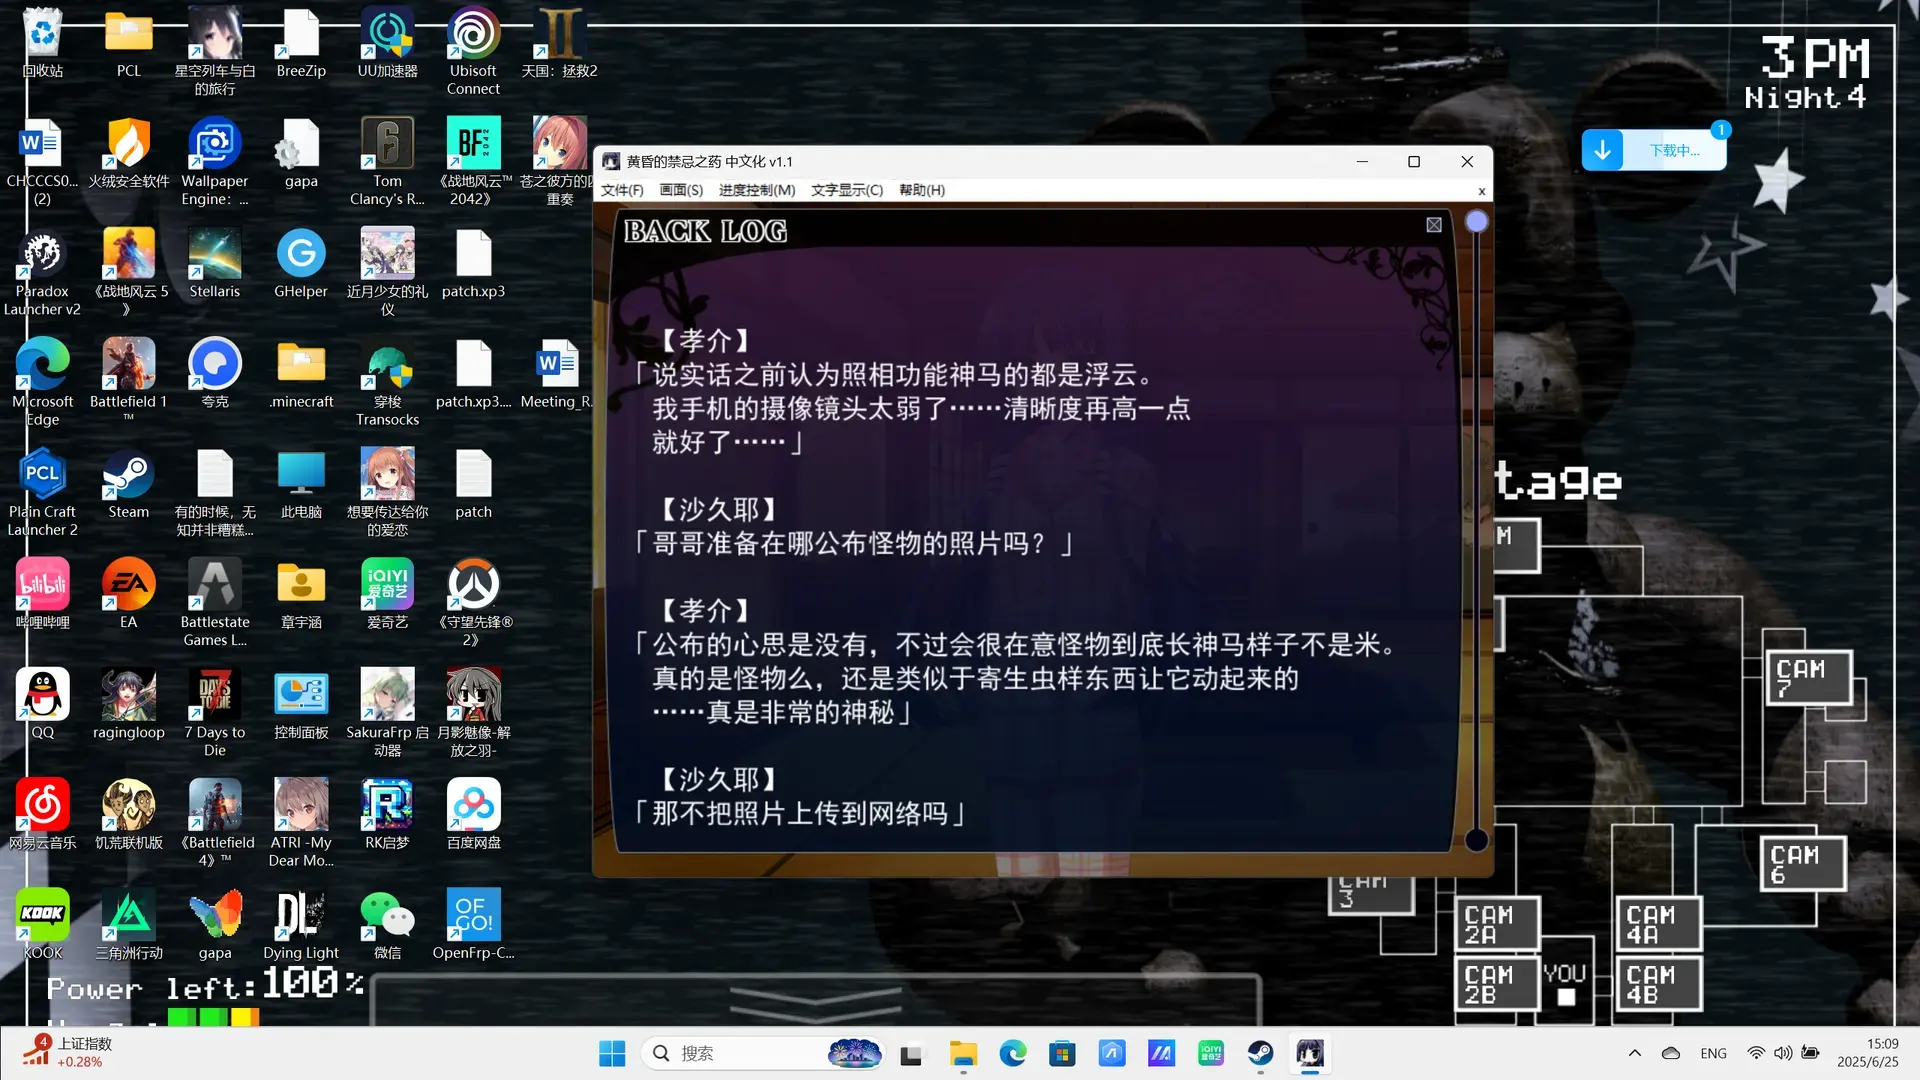Open the 文件(F) menu
Image resolution: width=1920 pixels, height=1080 pixels.
[621, 190]
